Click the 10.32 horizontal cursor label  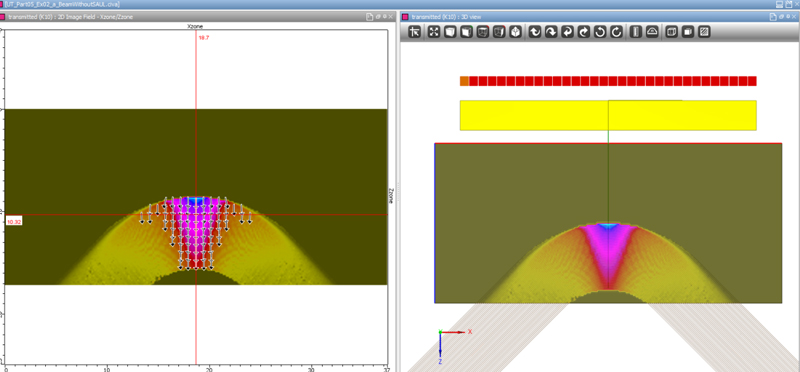[x=14, y=222]
